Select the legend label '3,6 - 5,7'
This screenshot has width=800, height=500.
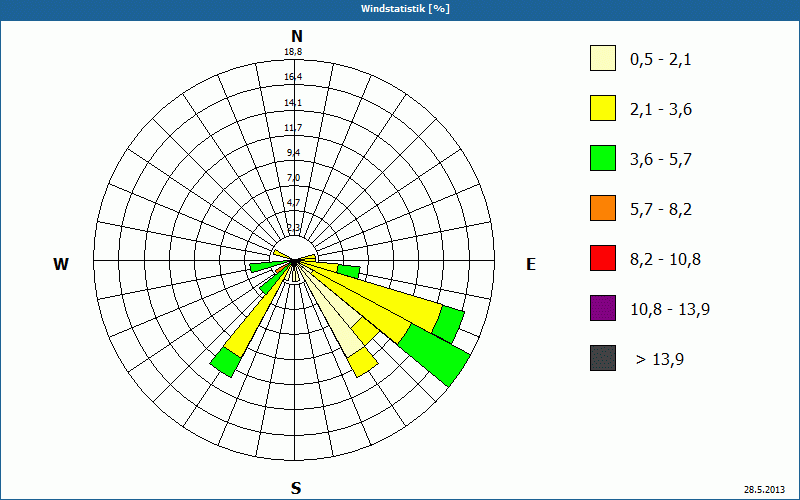pyautogui.click(x=661, y=160)
